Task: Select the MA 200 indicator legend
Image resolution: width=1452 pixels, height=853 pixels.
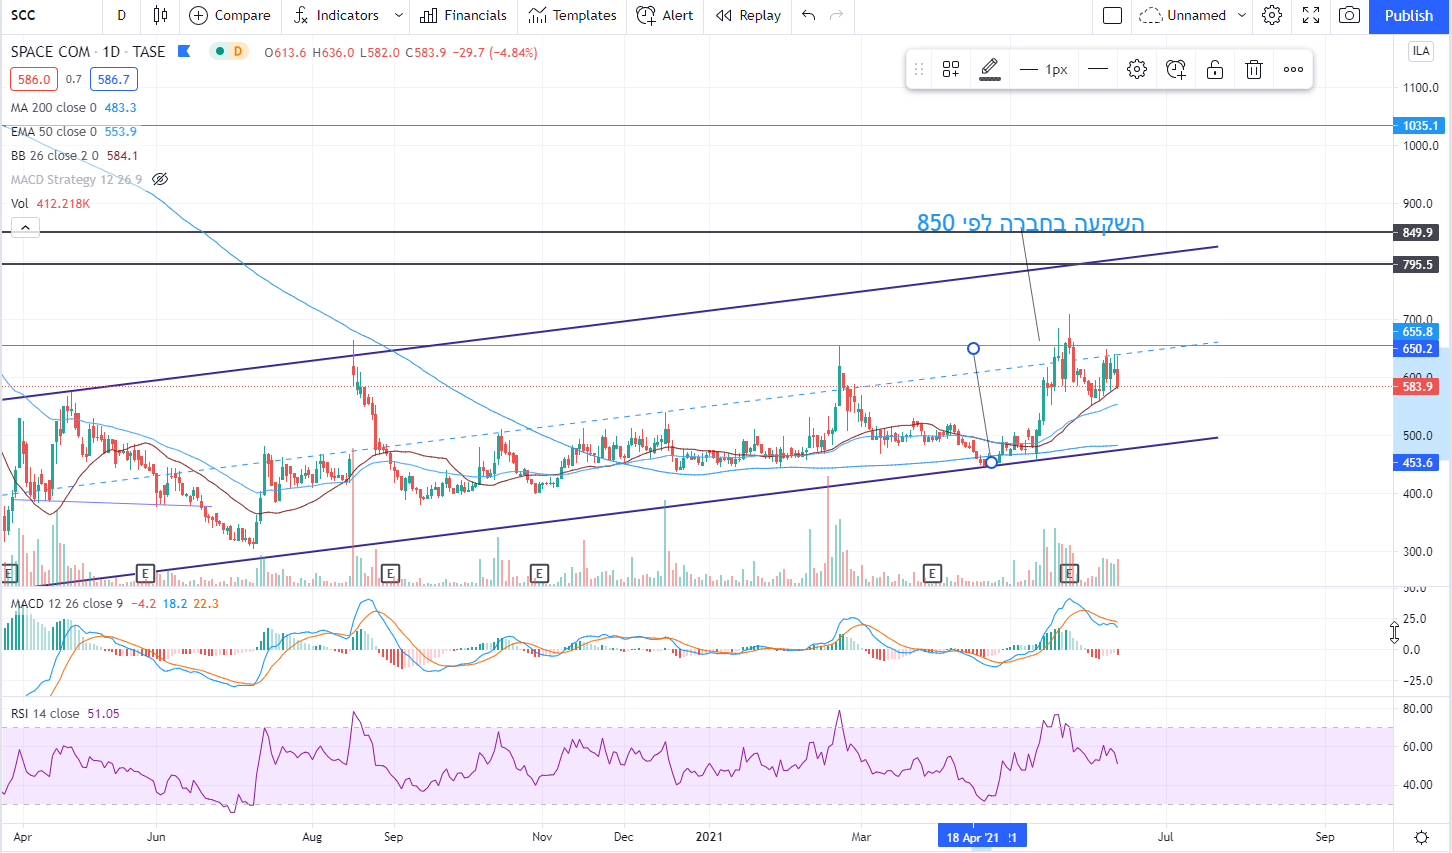Action: pyautogui.click(x=54, y=107)
